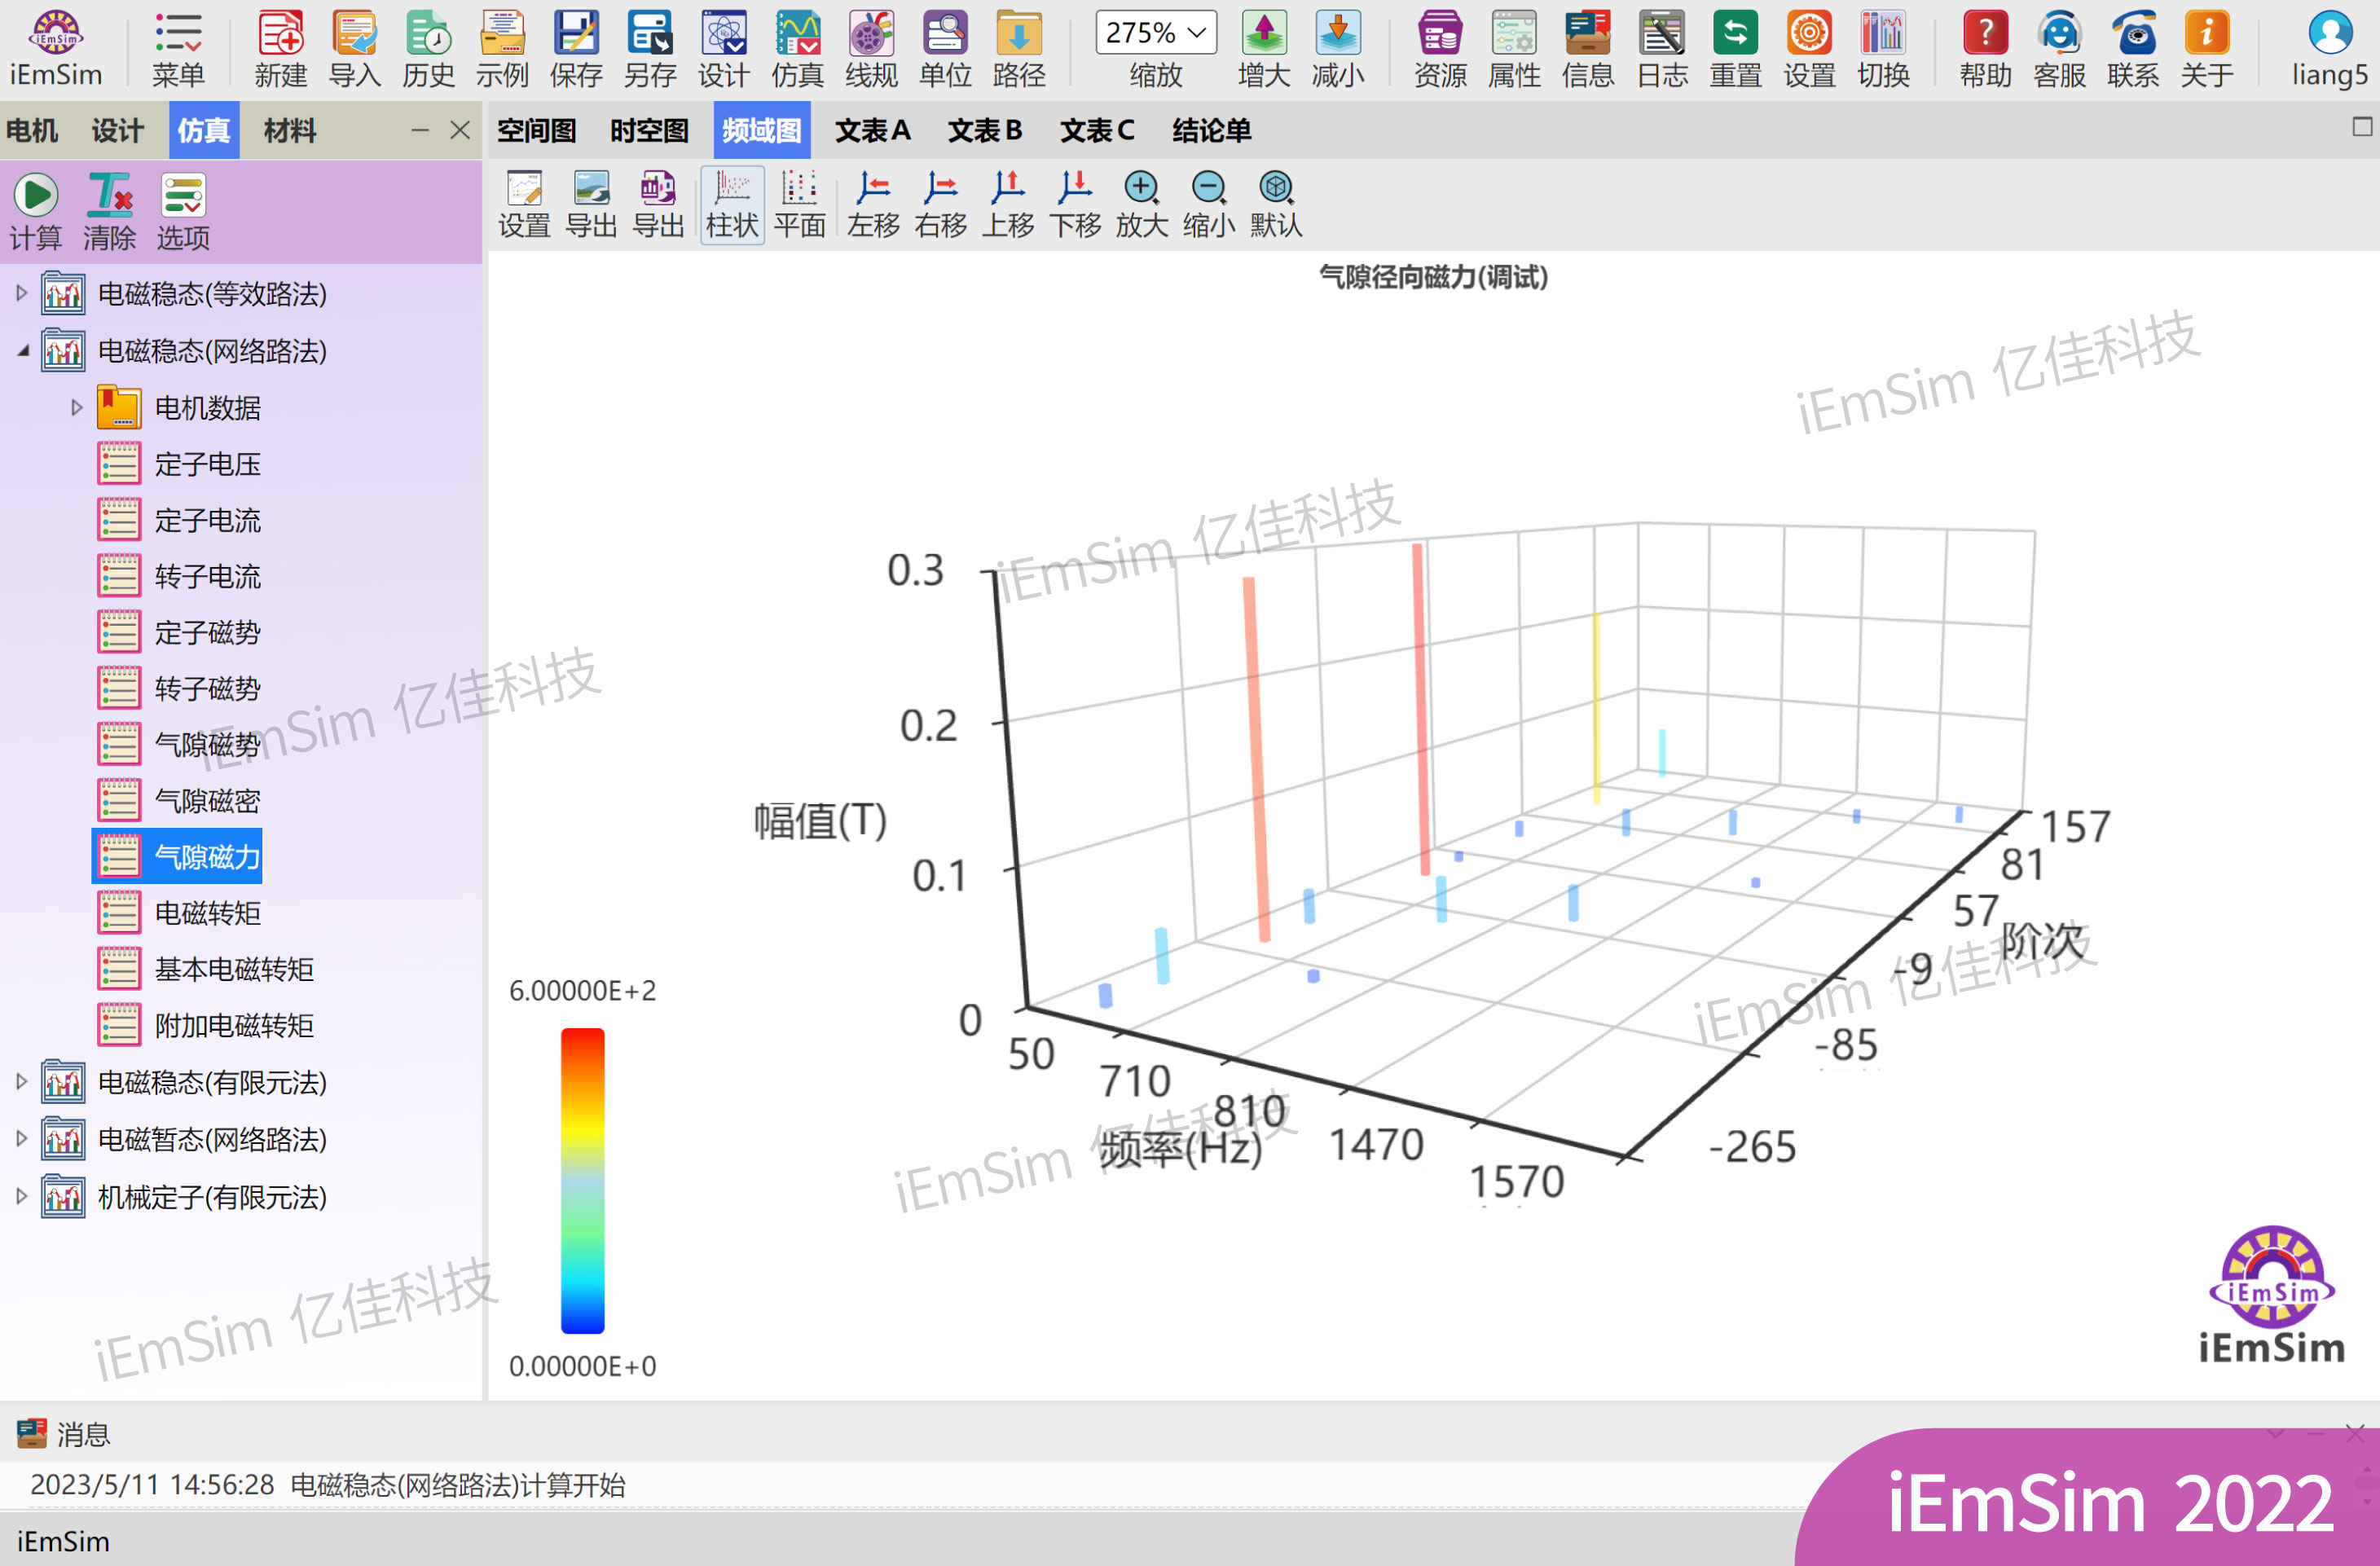The width and height of the screenshot is (2380, 1566).
Task: Open the 导入 (Import) tool
Action: point(354,48)
